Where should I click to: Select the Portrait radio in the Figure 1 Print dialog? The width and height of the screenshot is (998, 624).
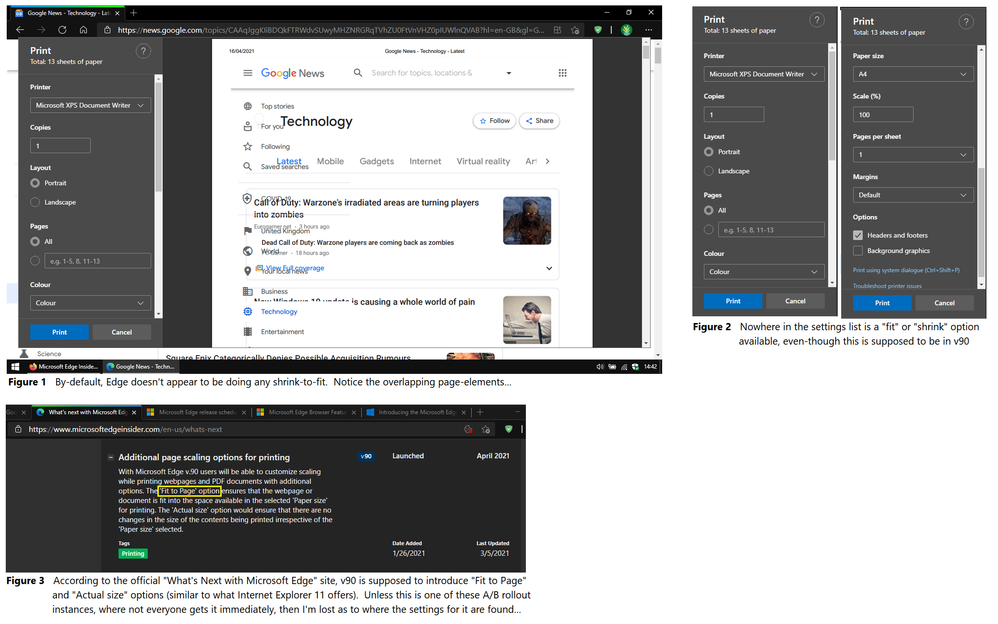point(35,183)
